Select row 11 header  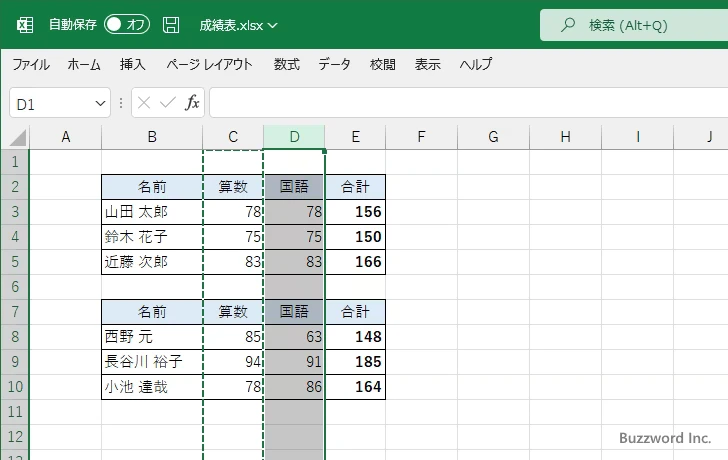[x=15, y=412]
